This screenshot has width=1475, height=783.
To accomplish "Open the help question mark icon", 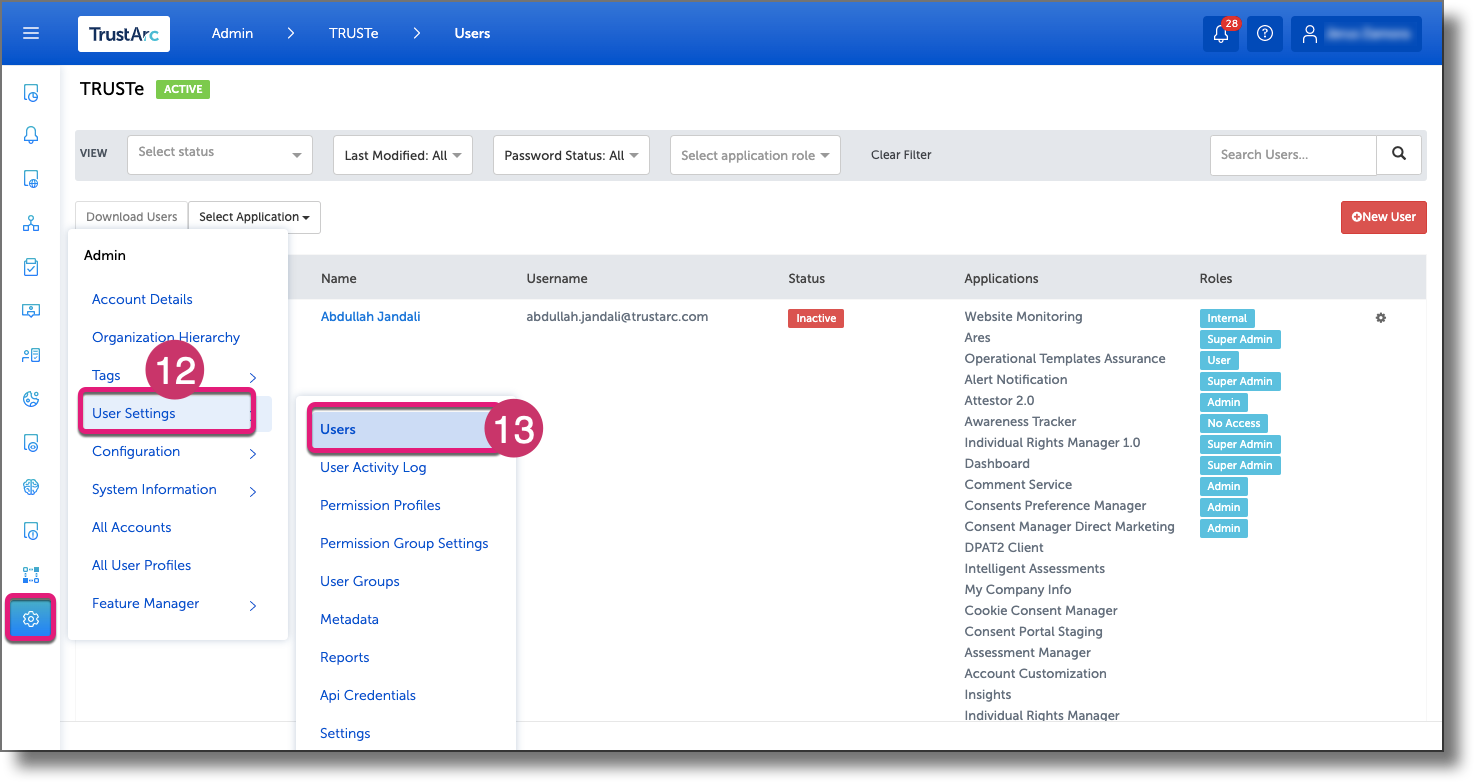I will tap(1265, 33).
